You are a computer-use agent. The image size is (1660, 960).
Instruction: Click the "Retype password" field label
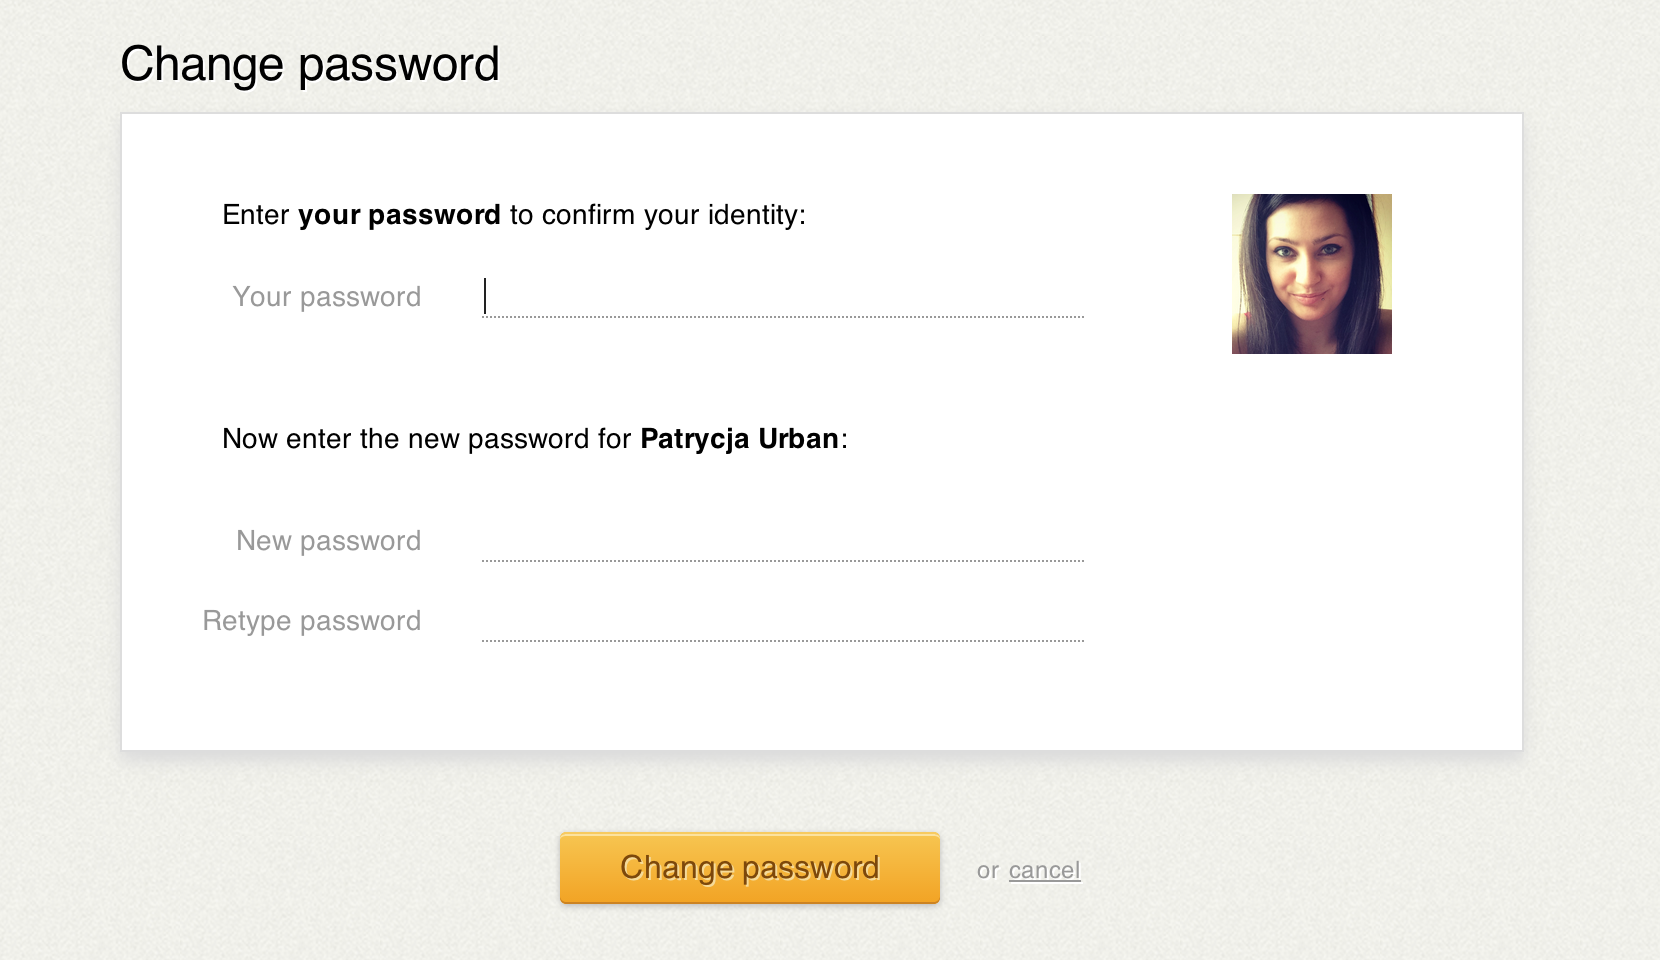coord(312,621)
